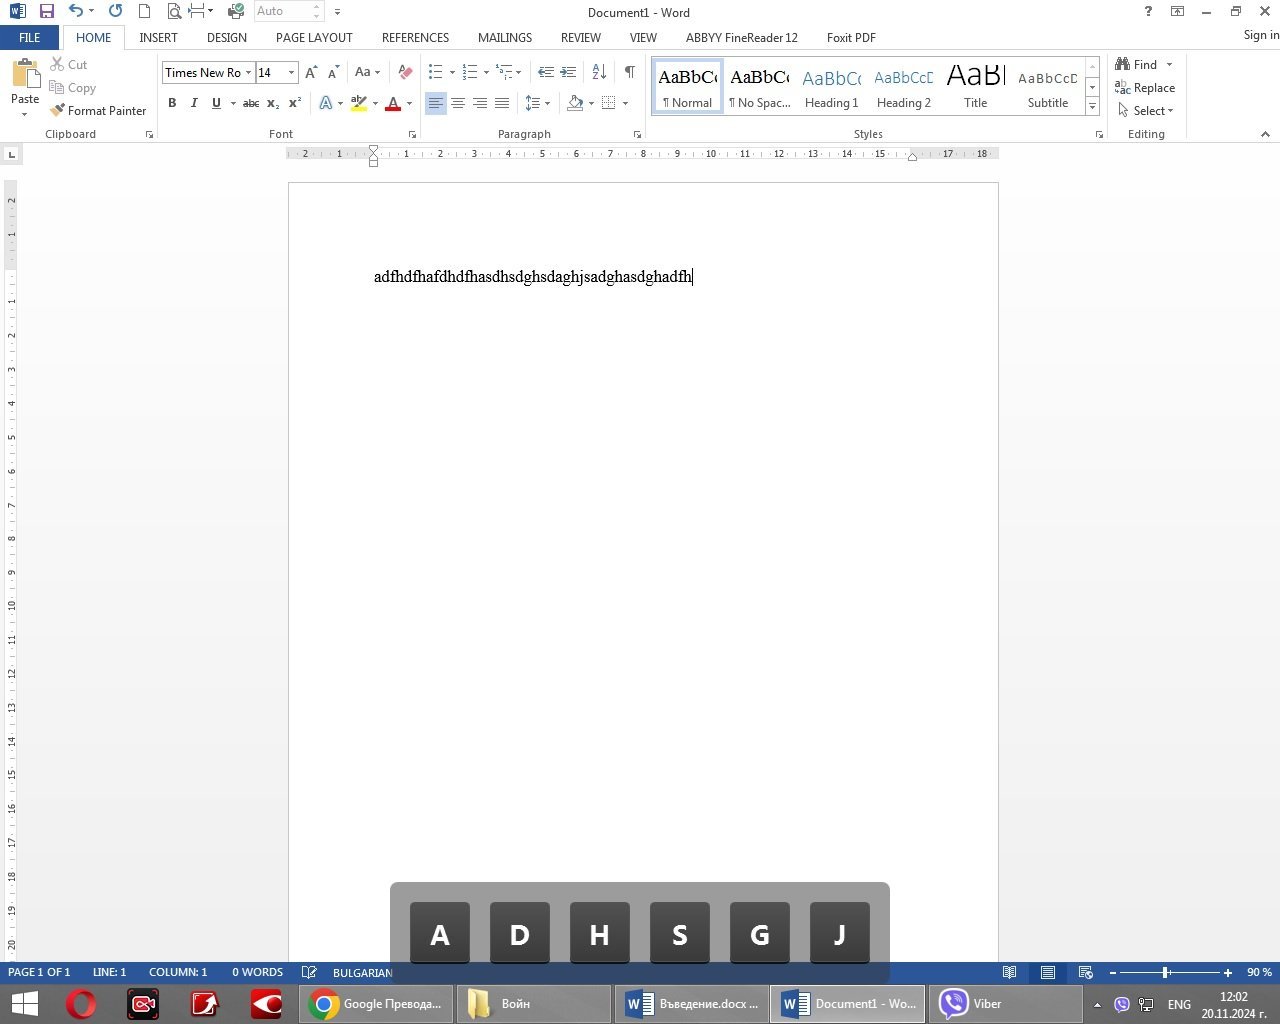The height and width of the screenshot is (1024, 1280).
Task: Switch to the INSERT tab
Action: point(158,37)
